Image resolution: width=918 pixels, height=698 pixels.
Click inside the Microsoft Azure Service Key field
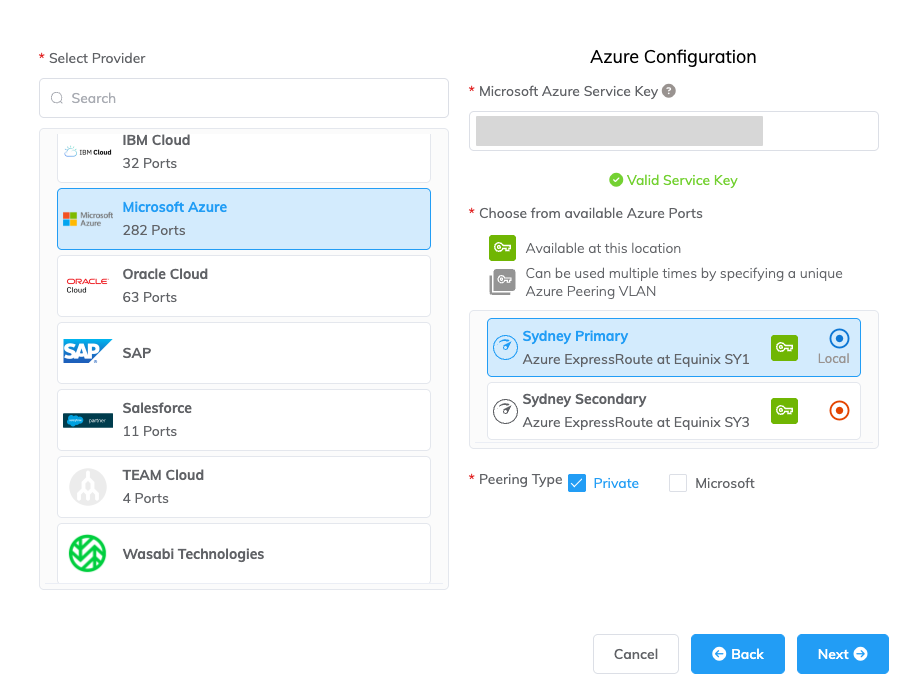click(x=672, y=130)
